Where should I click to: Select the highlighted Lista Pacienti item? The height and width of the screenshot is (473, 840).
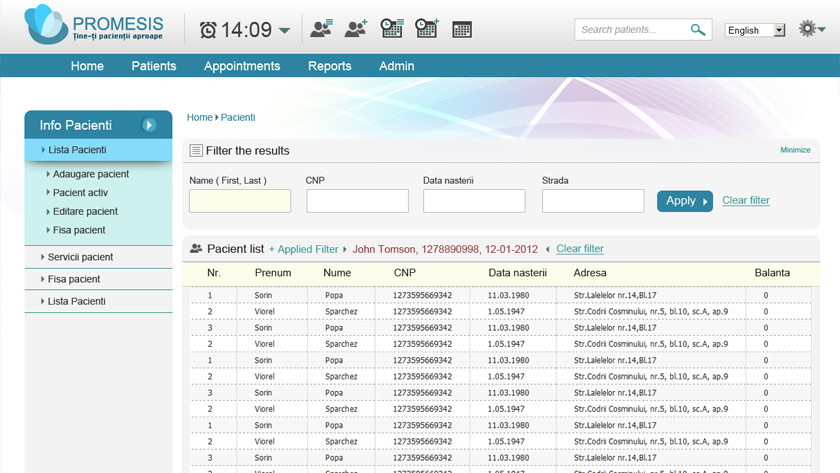click(99, 150)
